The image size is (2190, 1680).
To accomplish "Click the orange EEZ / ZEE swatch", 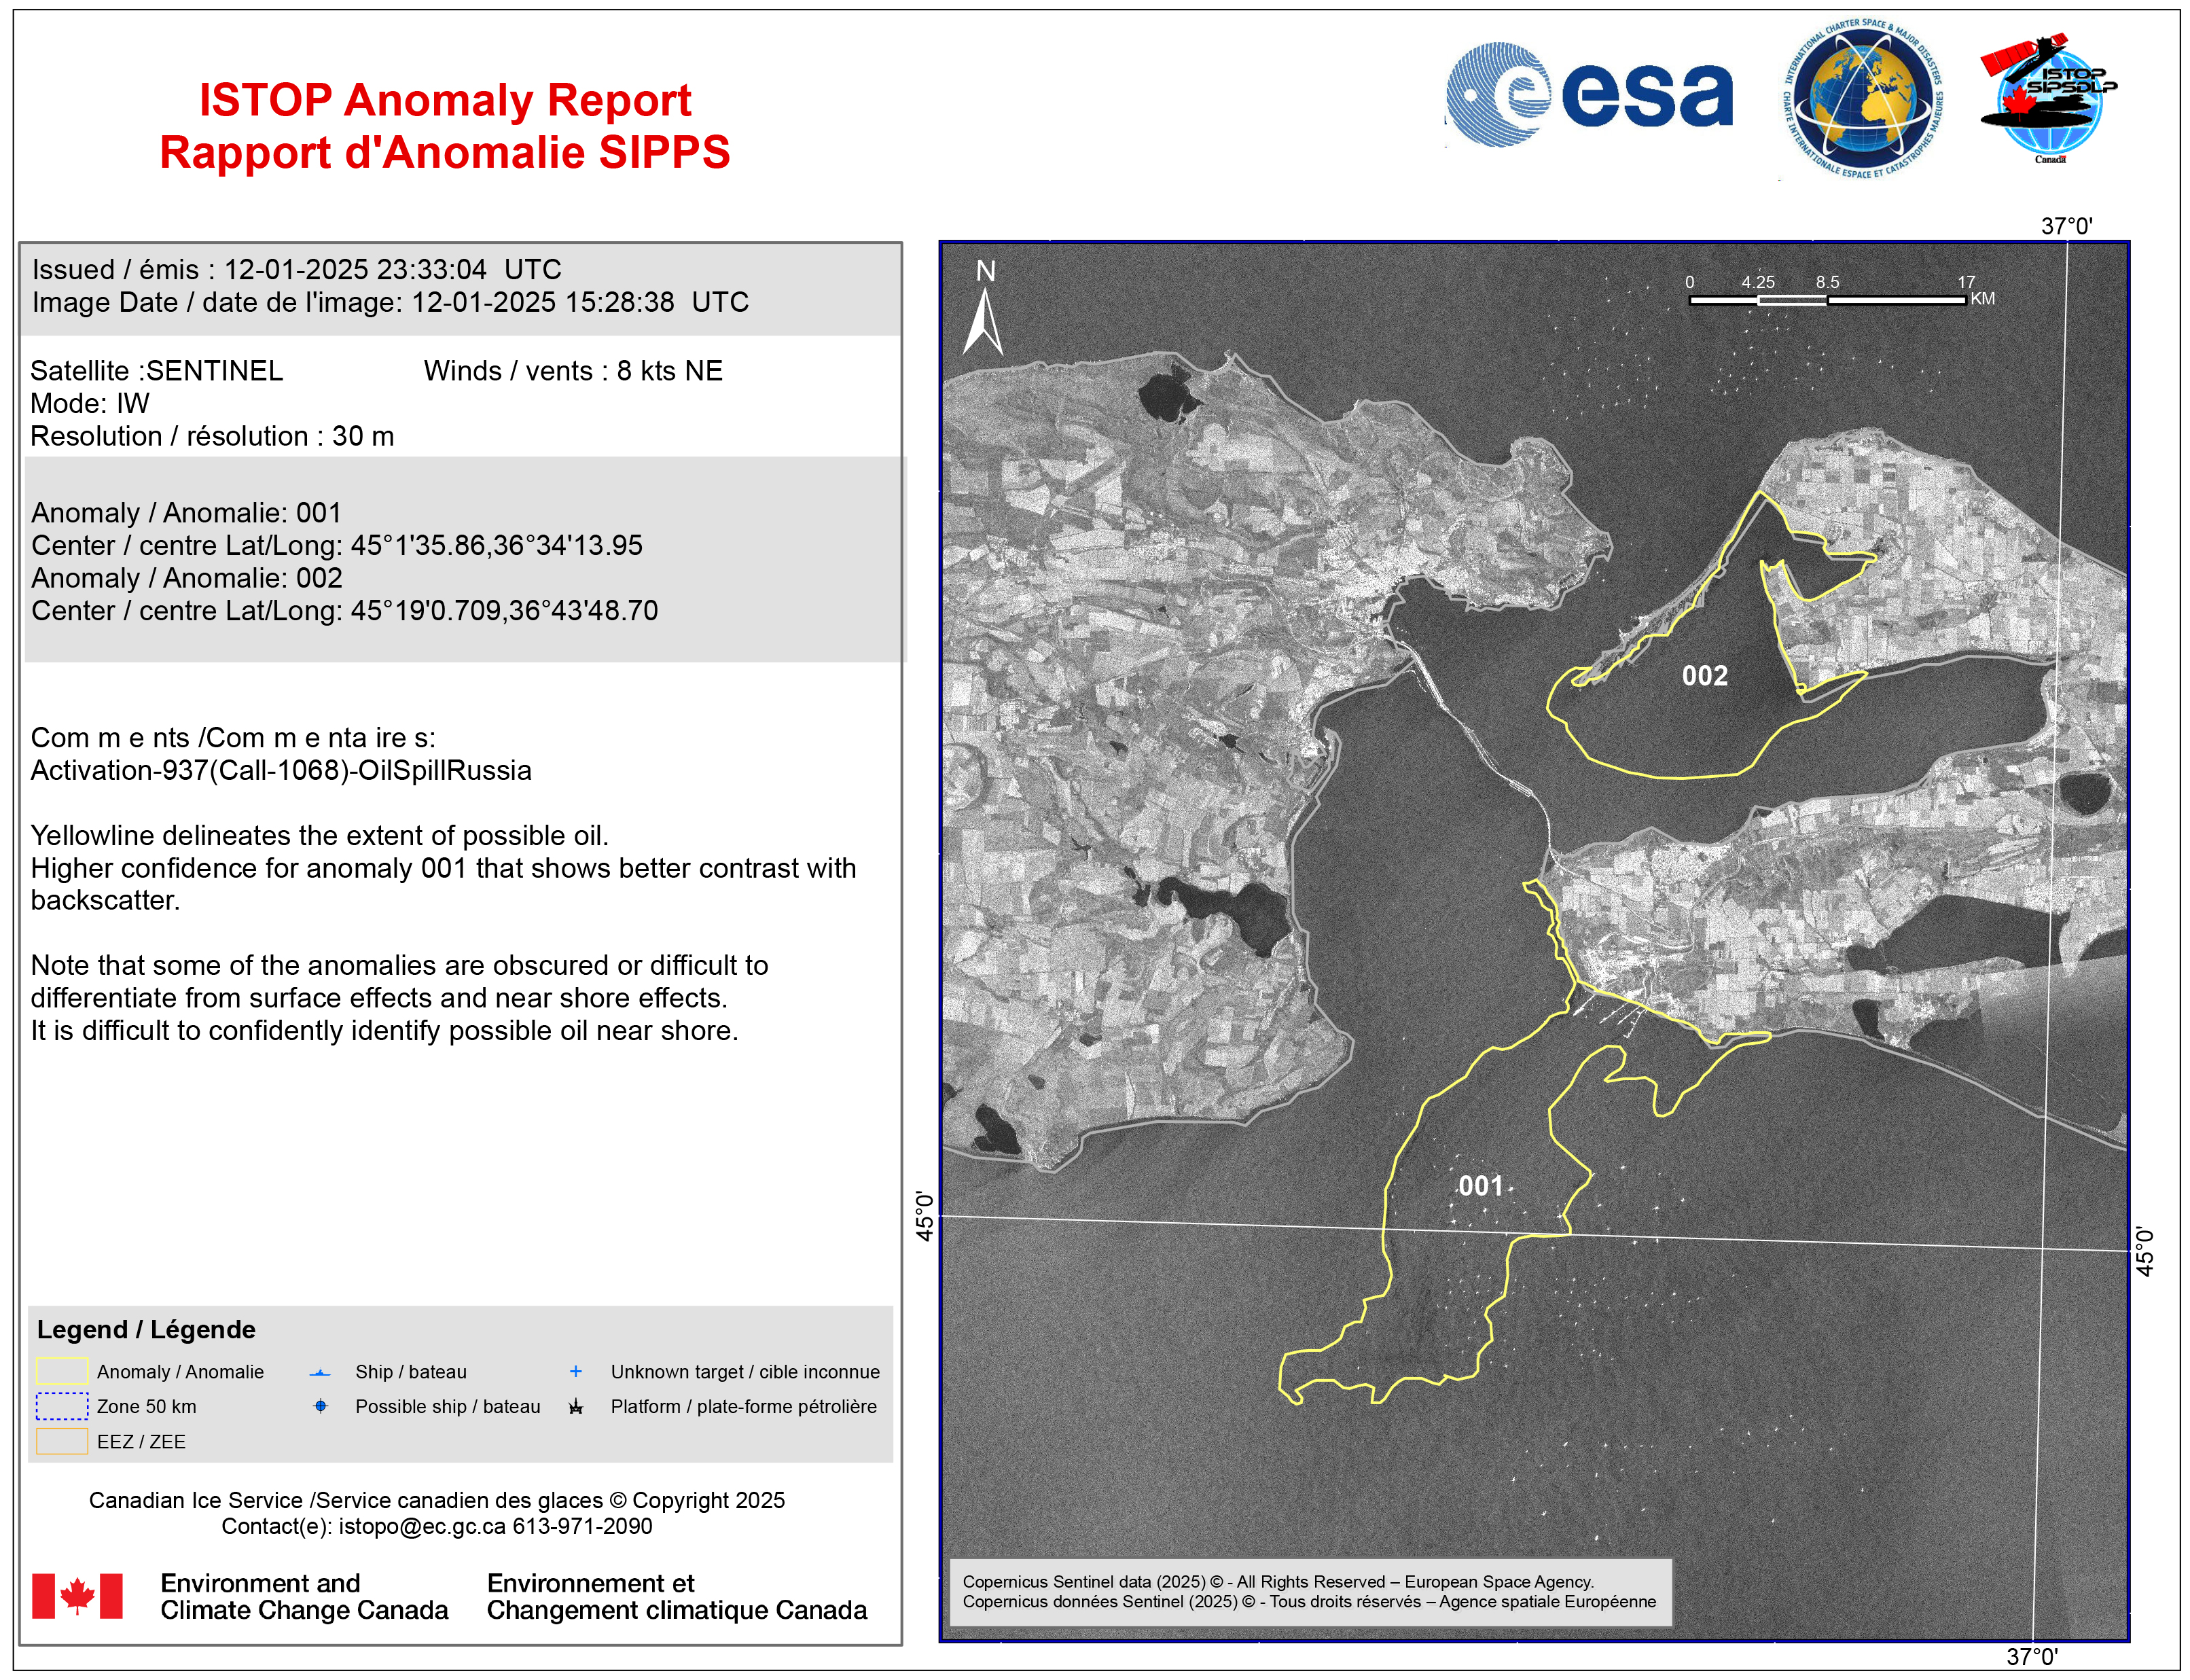I will [x=62, y=1441].
